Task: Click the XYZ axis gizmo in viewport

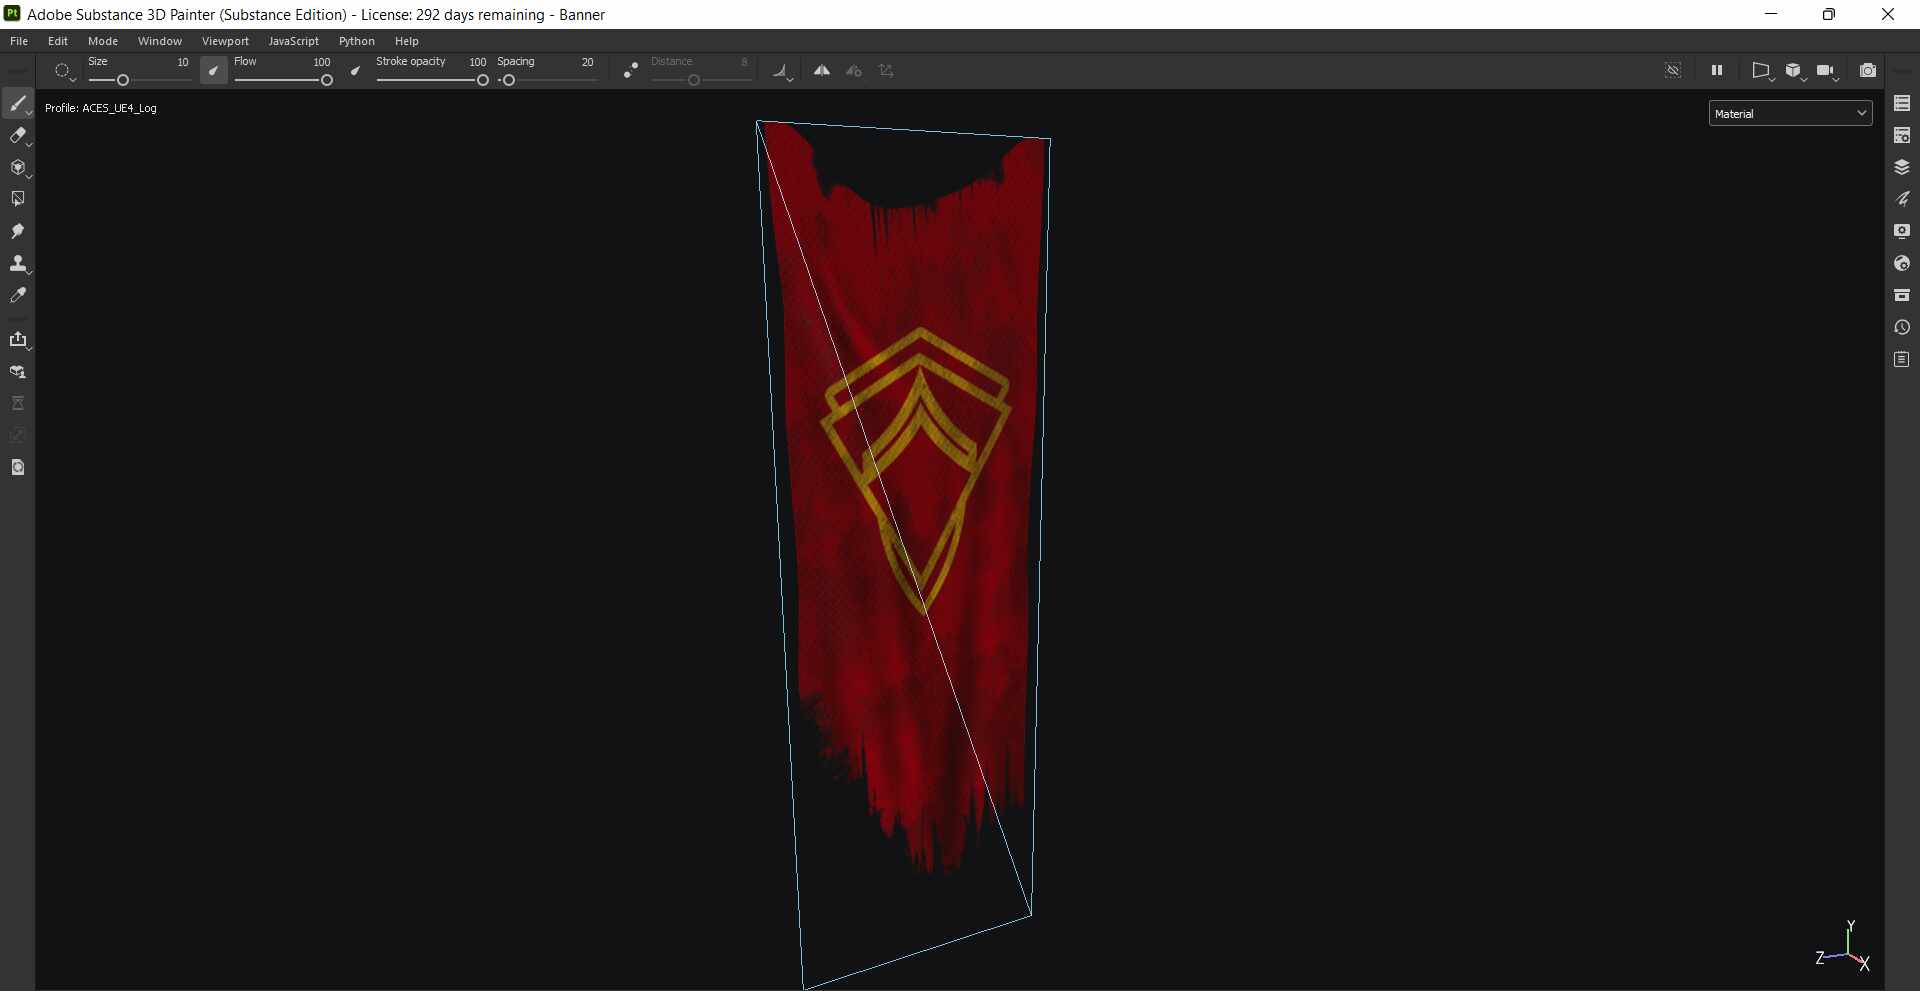Action: 1843,947
